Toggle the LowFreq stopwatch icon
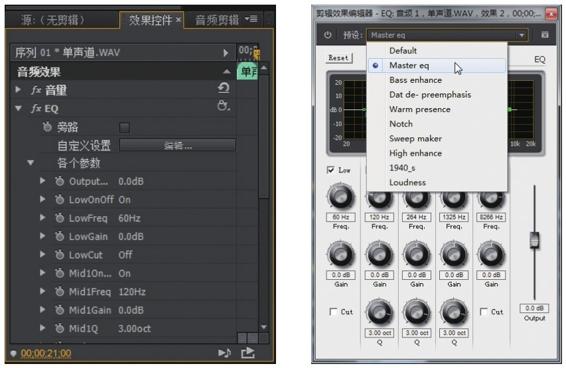Image resolution: width=566 pixels, height=368 pixels. pos(60,218)
